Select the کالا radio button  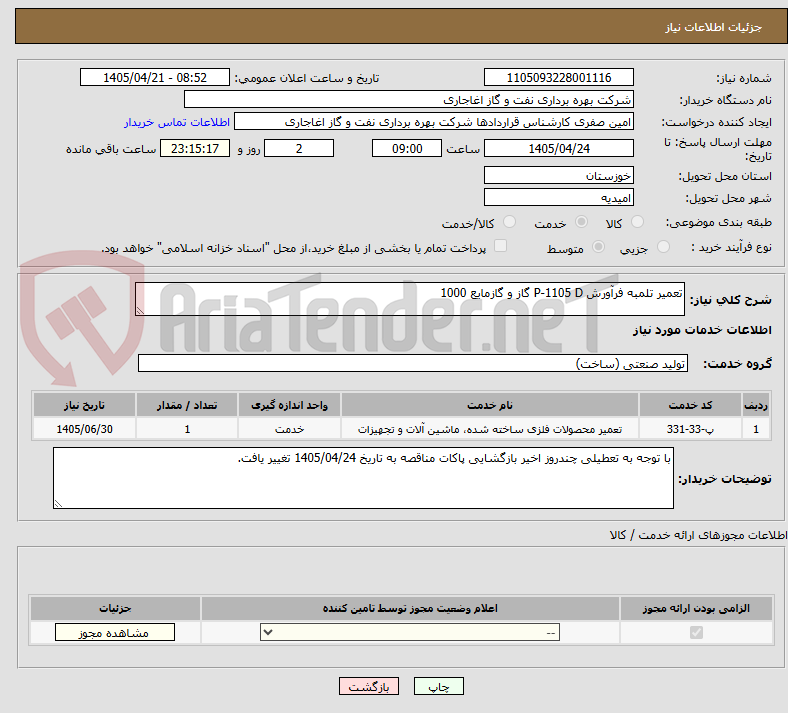[637, 222]
